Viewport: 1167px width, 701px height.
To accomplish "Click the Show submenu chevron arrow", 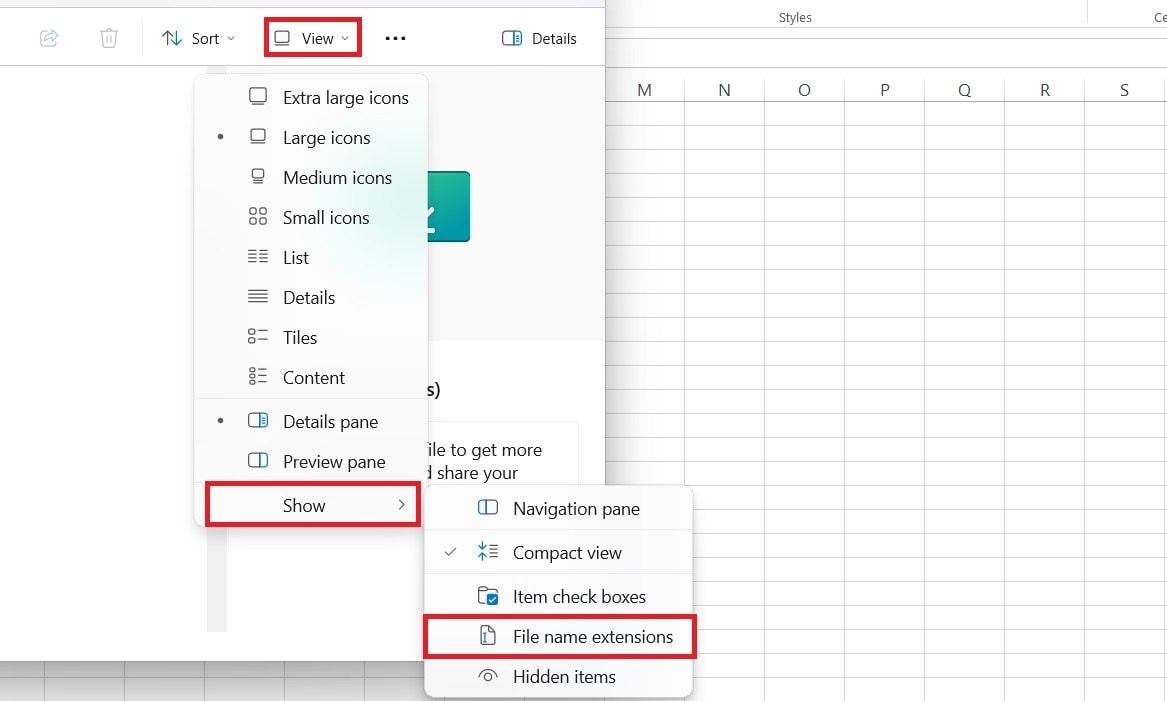I will [x=402, y=505].
